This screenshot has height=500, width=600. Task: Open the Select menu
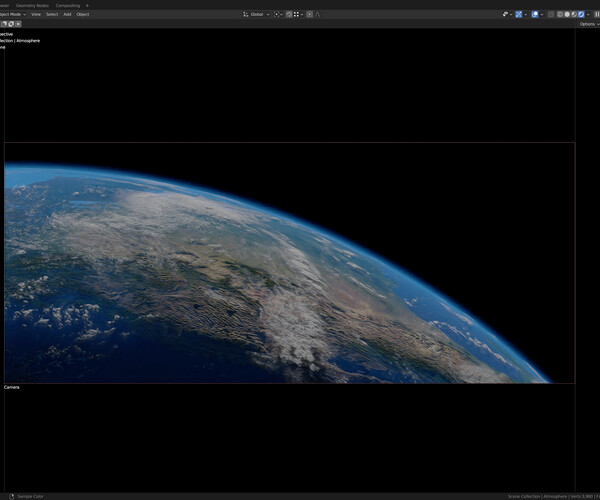[51, 14]
